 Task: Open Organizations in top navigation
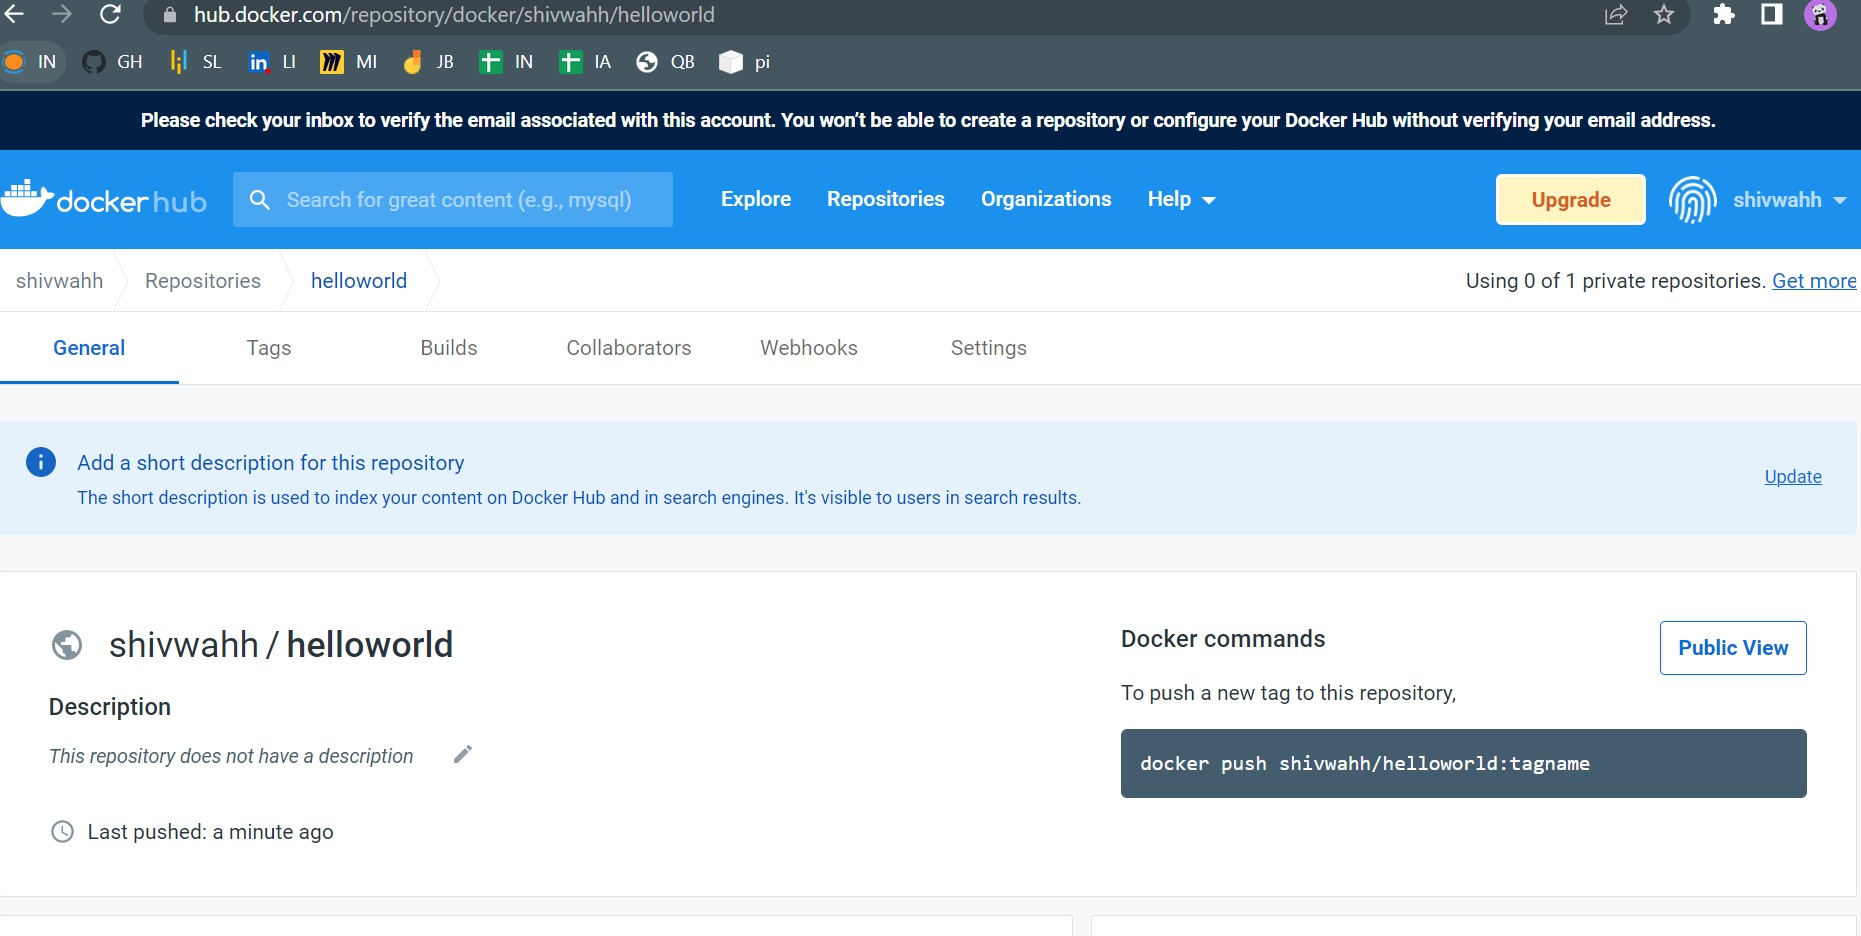pos(1046,199)
